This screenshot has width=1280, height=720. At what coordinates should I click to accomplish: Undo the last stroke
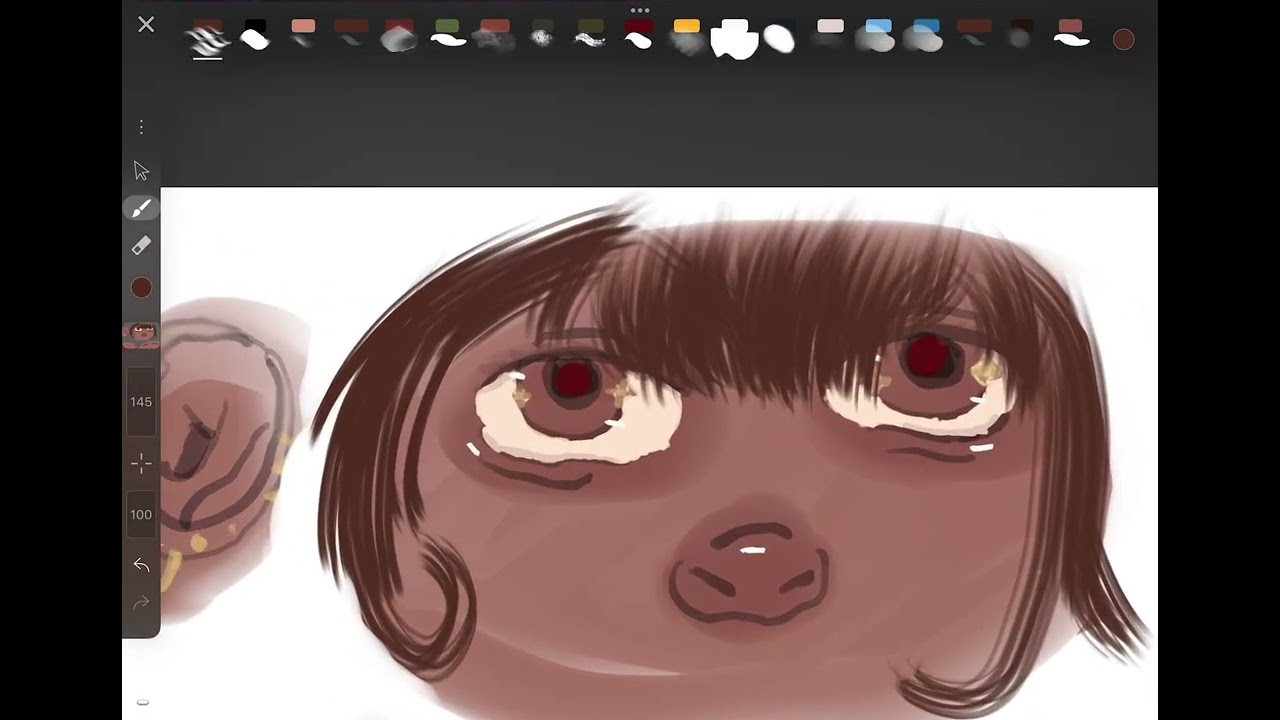141,566
